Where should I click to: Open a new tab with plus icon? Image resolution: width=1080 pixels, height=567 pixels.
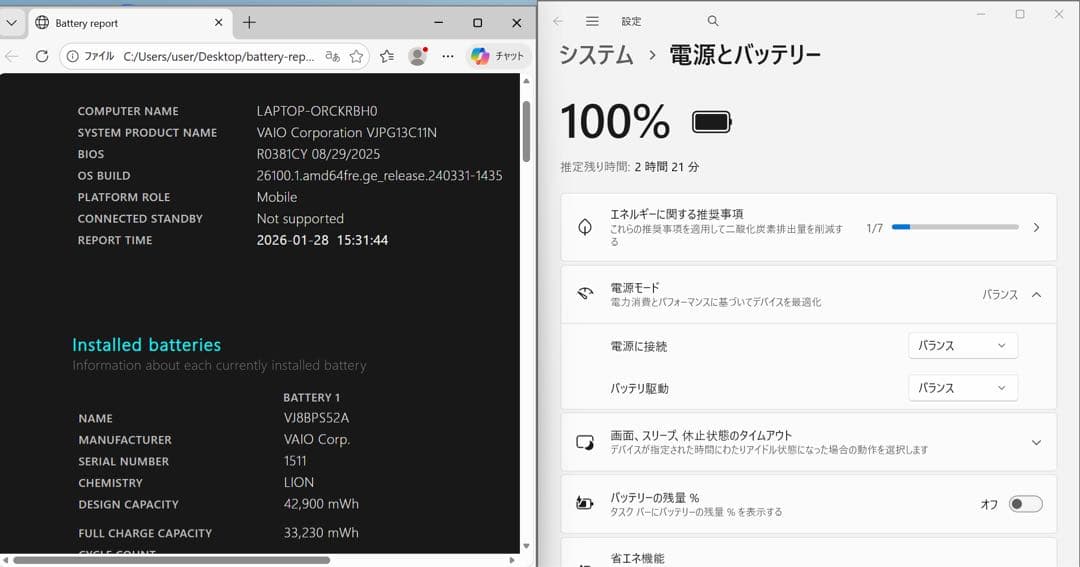click(249, 23)
